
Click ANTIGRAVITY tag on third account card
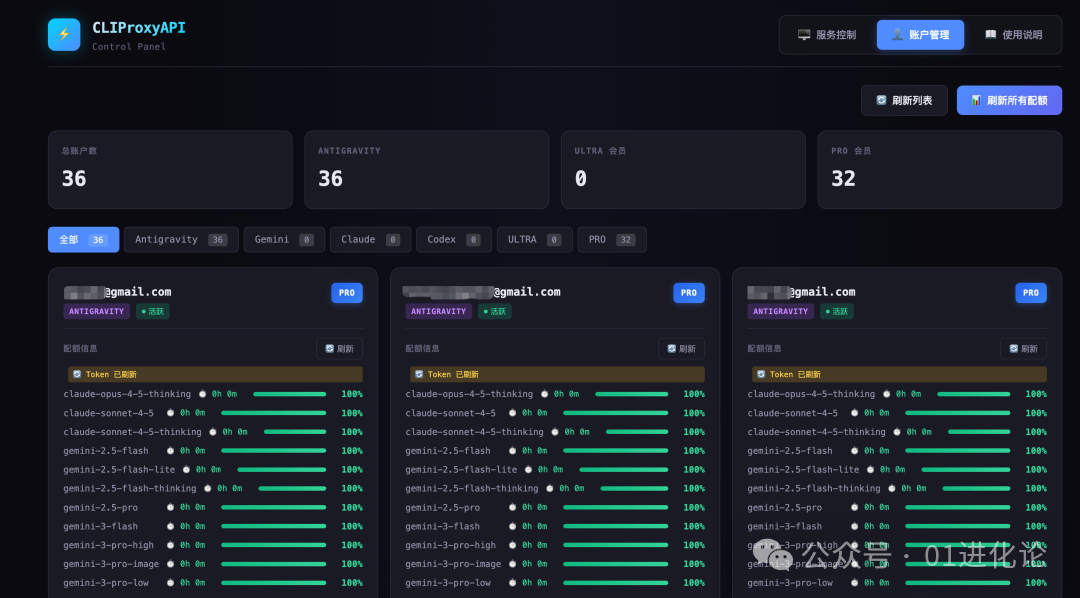point(780,311)
